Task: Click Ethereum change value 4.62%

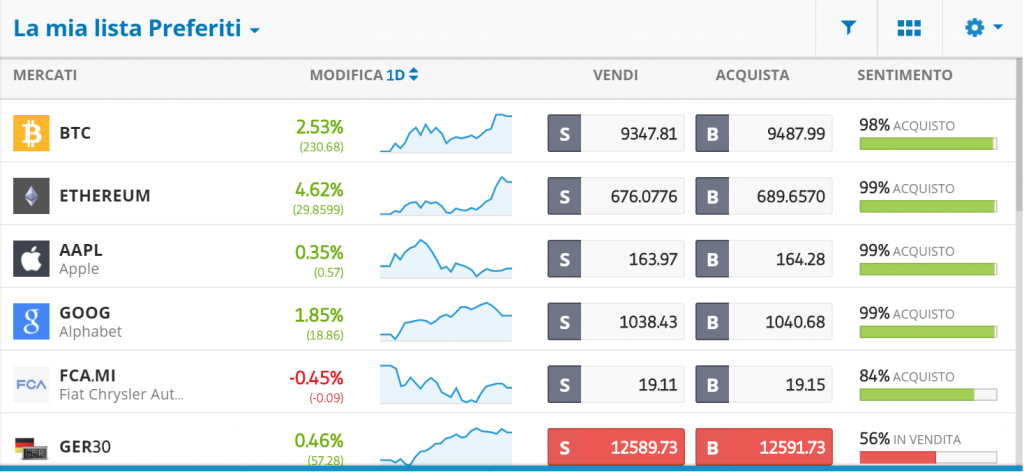Action: click(319, 189)
